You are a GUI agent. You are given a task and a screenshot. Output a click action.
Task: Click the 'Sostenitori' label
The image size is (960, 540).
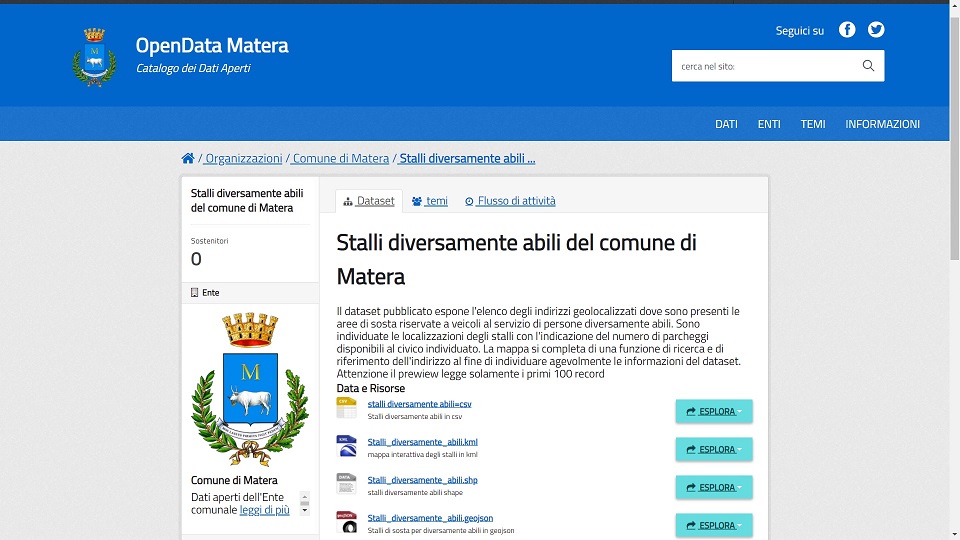209,241
